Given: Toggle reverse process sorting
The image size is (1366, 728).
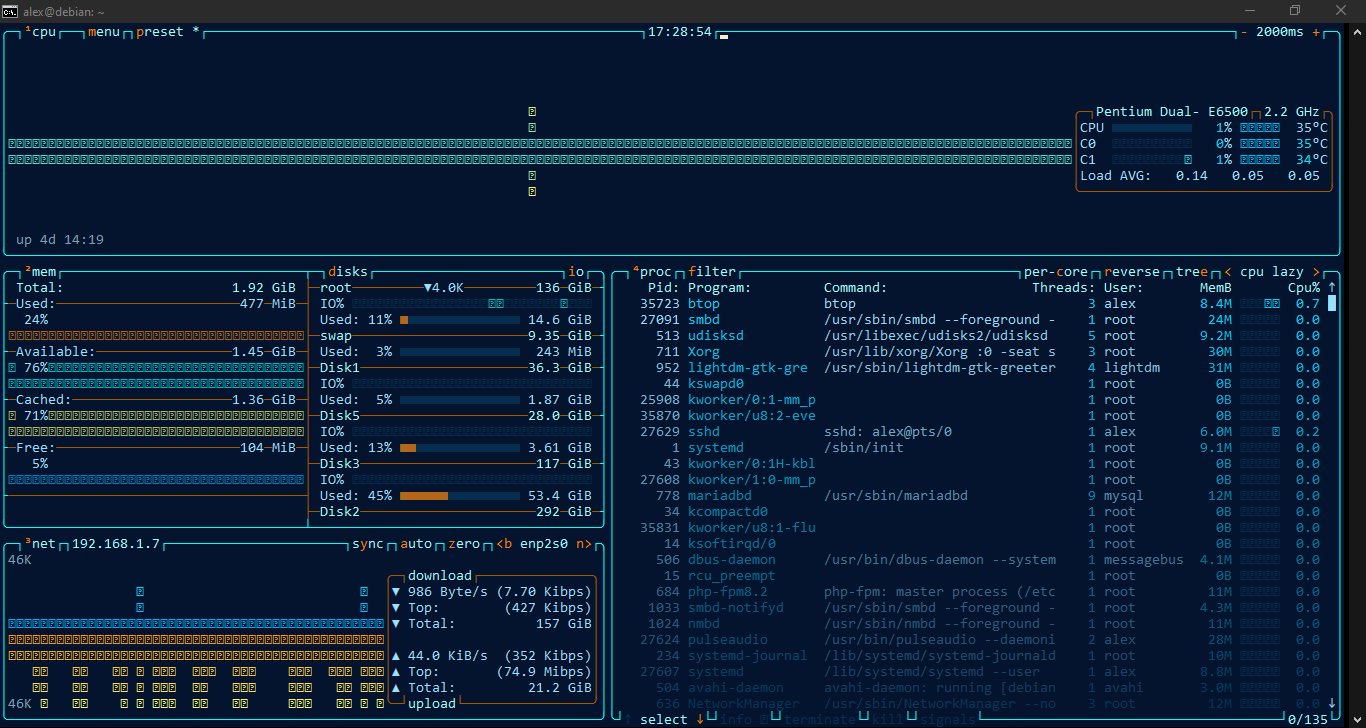Looking at the screenshot, I should point(1131,271).
